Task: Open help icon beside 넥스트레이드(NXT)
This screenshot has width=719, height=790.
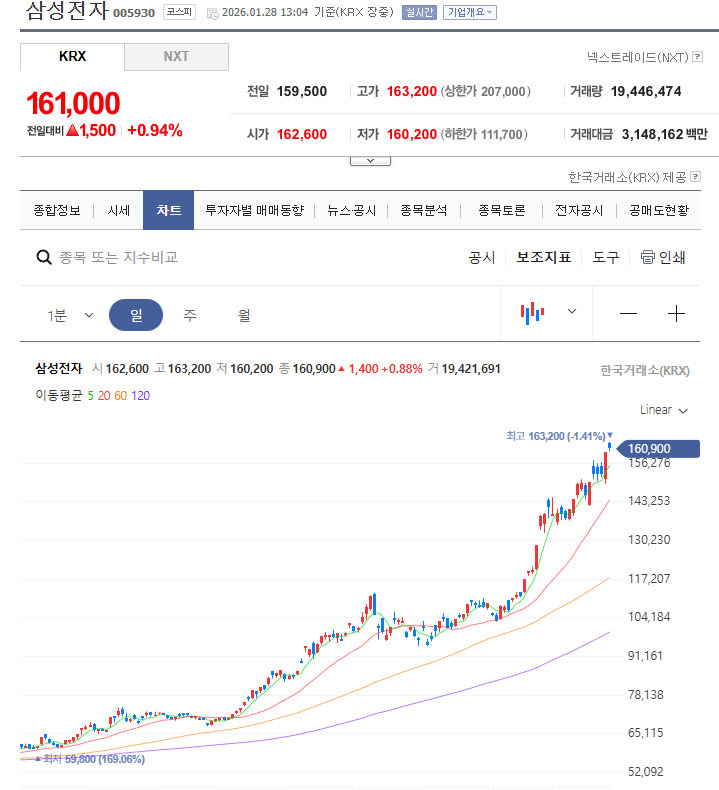Action: 697,56
